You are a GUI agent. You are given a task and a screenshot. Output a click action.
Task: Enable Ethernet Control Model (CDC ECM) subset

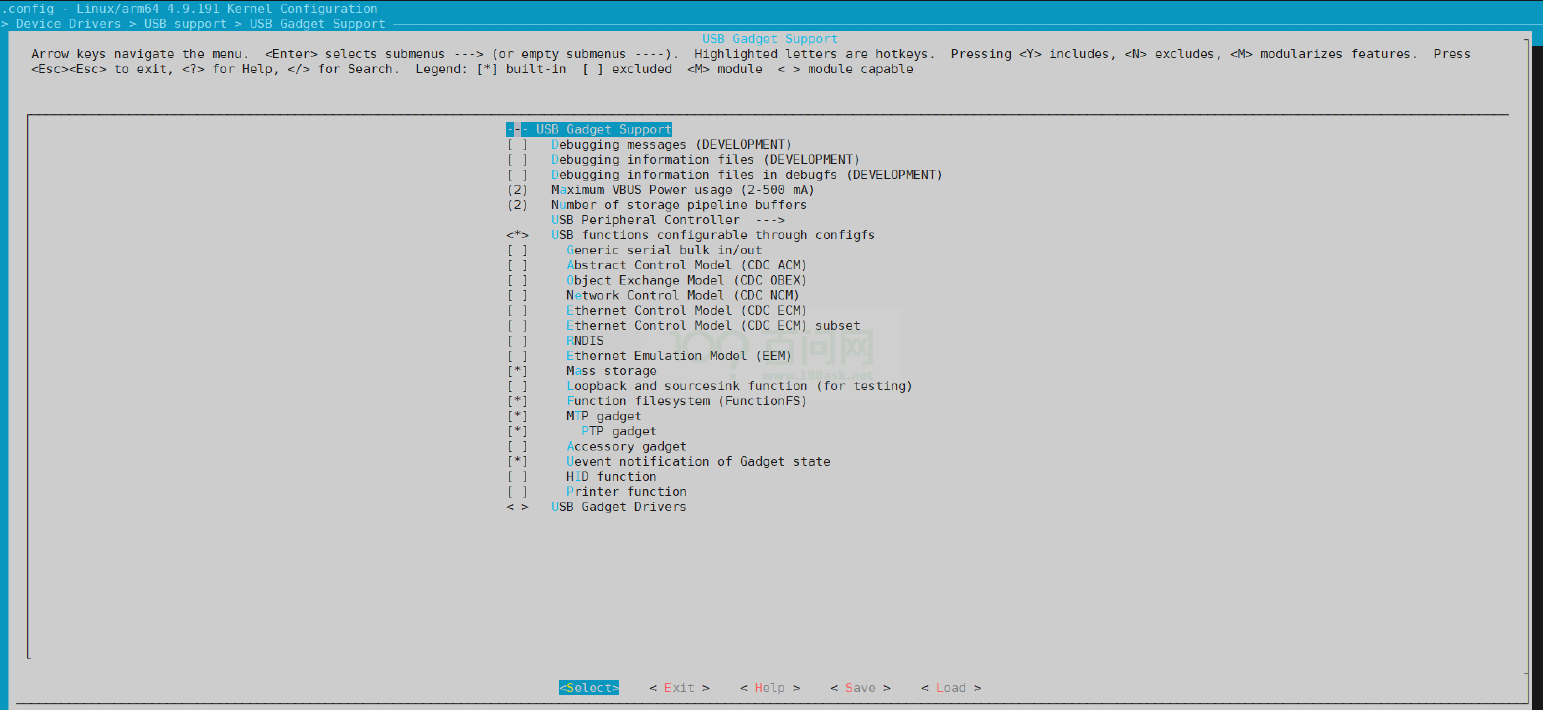pos(683,325)
